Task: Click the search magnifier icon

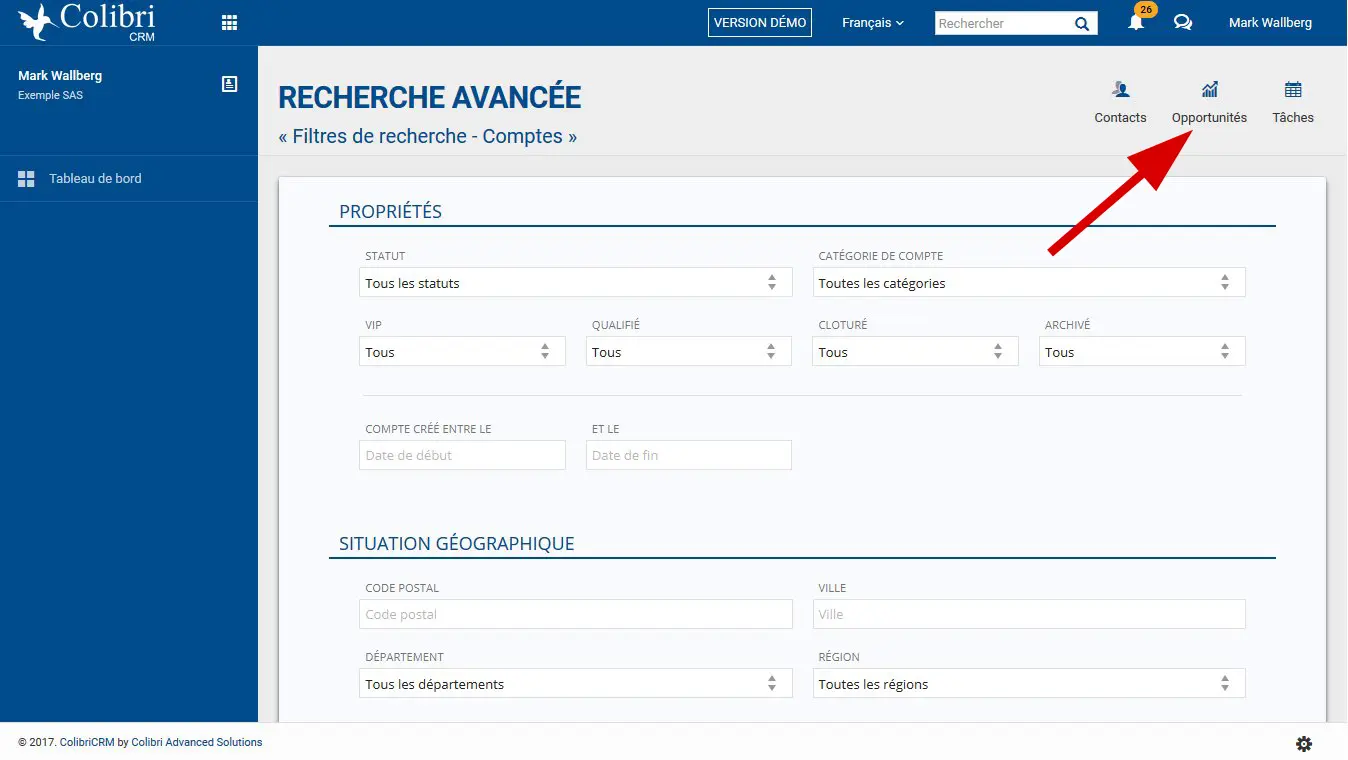Action: pyautogui.click(x=1082, y=23)
